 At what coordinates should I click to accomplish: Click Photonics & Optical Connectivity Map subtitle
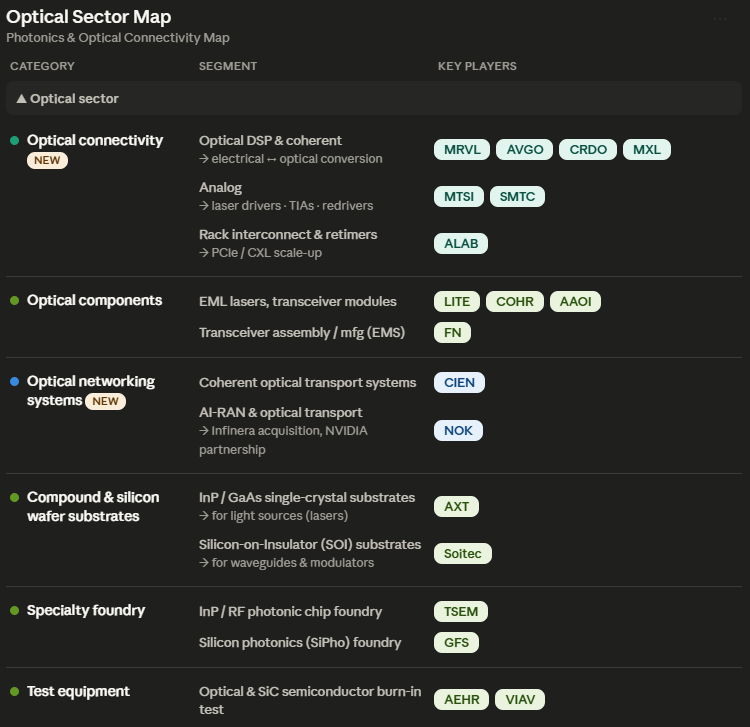tap(118, 38)
